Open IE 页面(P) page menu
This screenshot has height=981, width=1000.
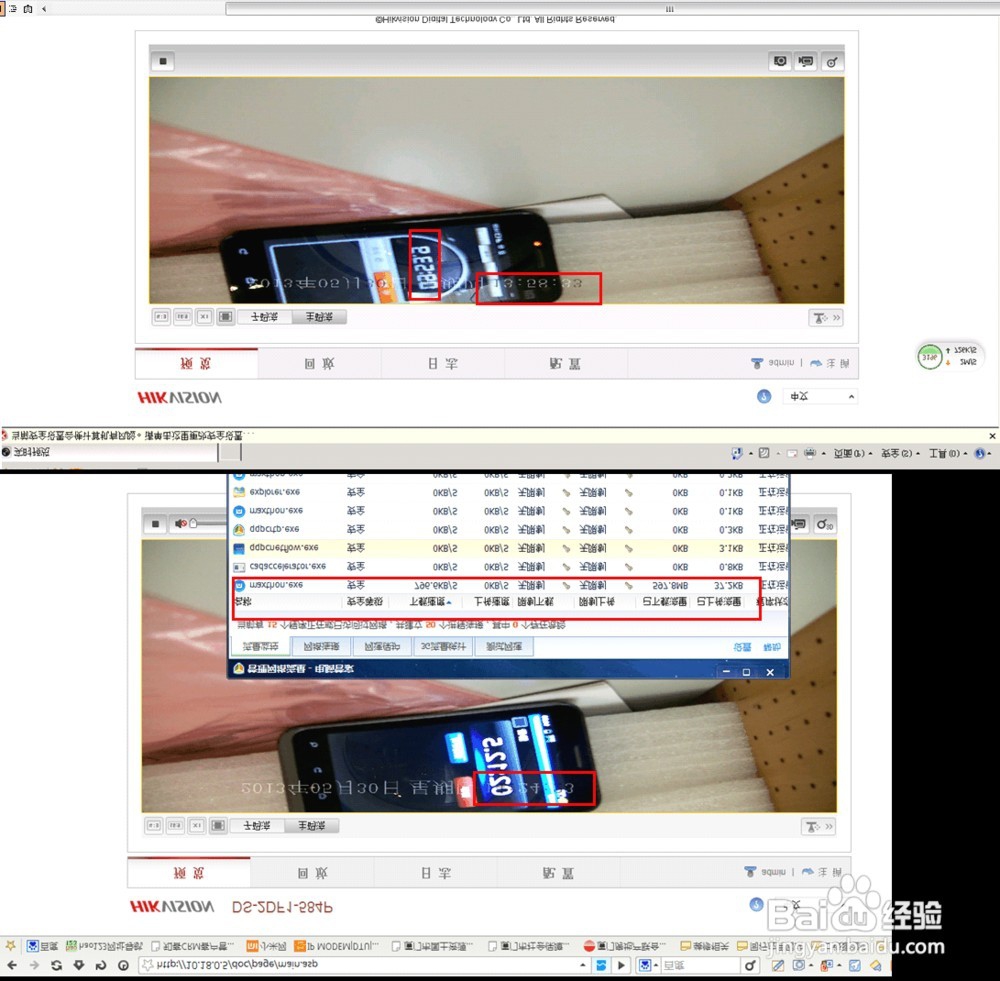(853, 453)
